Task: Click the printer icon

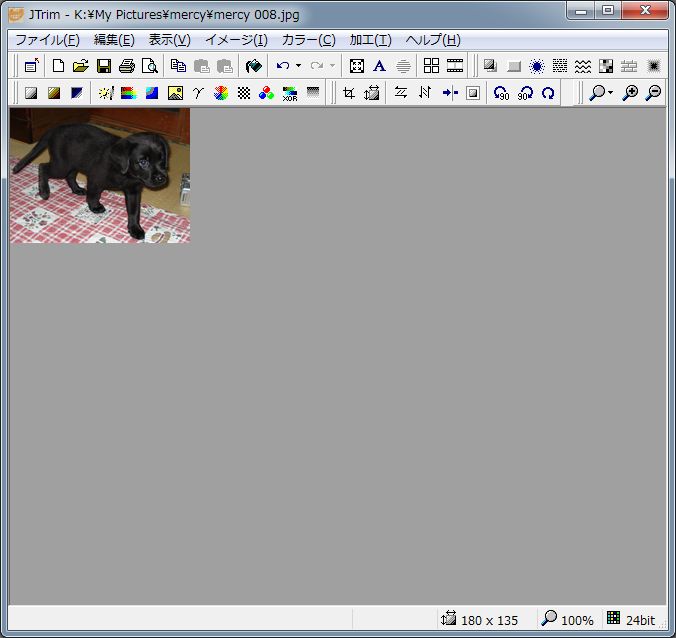Action: [127, 66]
